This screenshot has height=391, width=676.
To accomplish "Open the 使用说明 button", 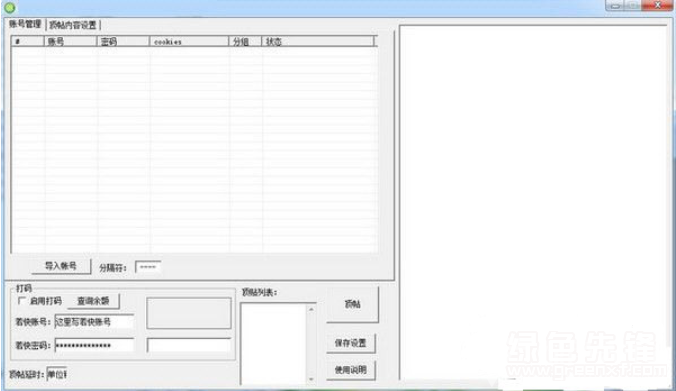I will (351, 370).
